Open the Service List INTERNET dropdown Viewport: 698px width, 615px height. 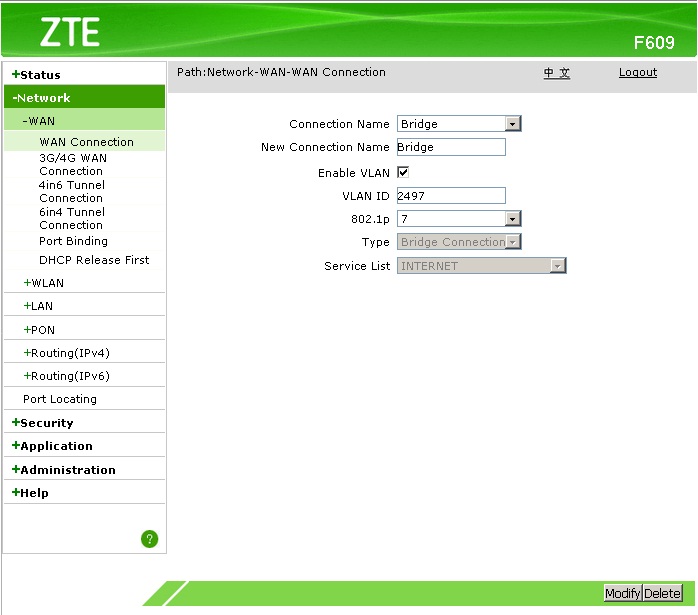coord(482,266)
